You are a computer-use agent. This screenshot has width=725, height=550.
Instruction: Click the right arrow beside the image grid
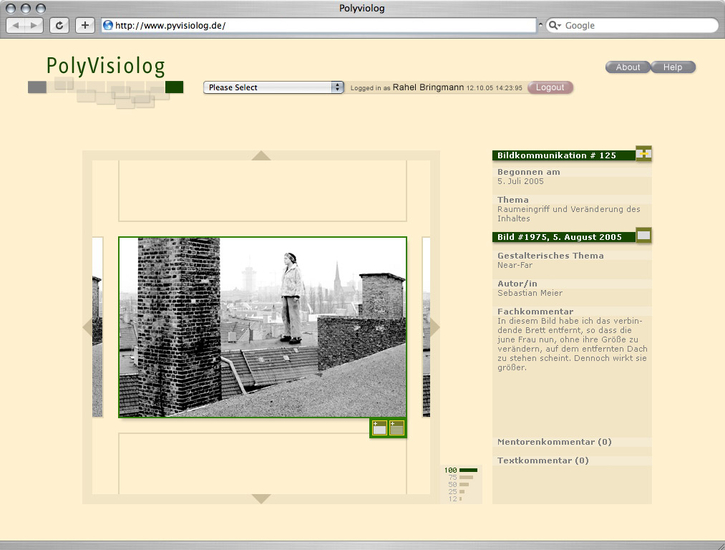point(435,327)
